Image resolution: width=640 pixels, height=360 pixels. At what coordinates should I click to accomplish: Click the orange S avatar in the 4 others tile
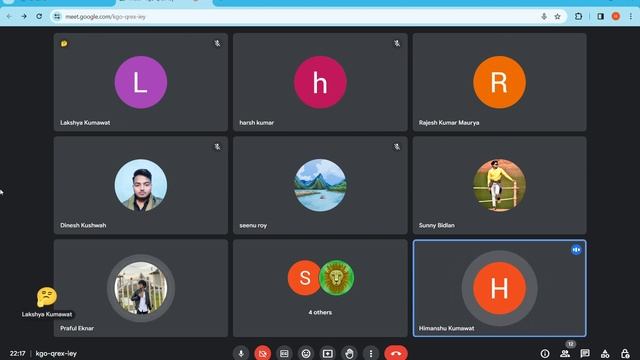tap(304, 278)
